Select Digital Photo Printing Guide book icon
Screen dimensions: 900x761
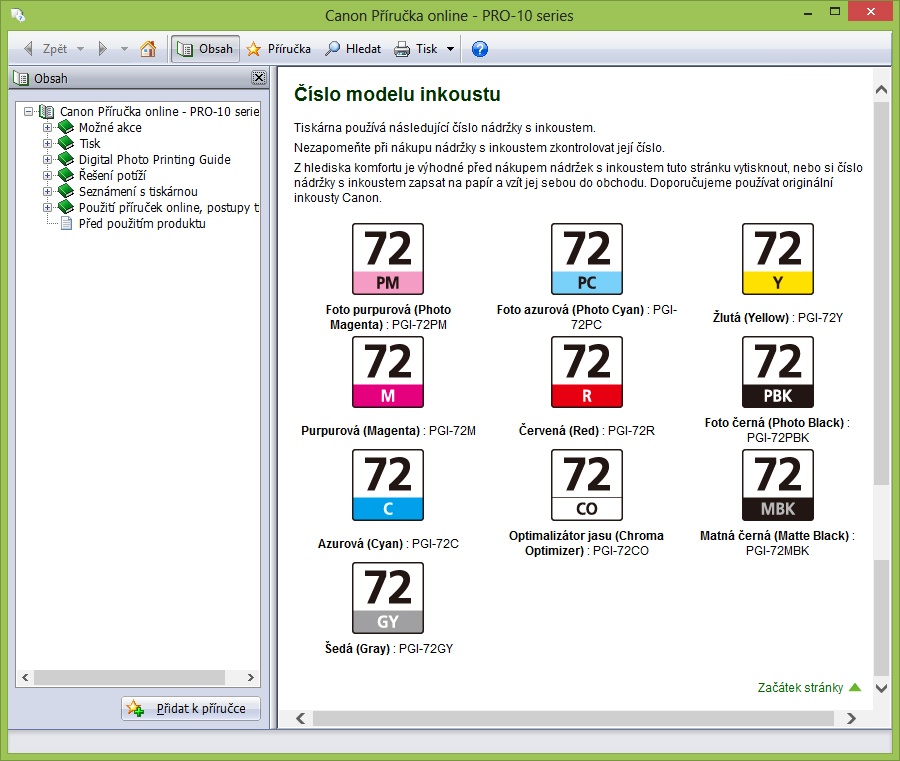pos(66,159)
